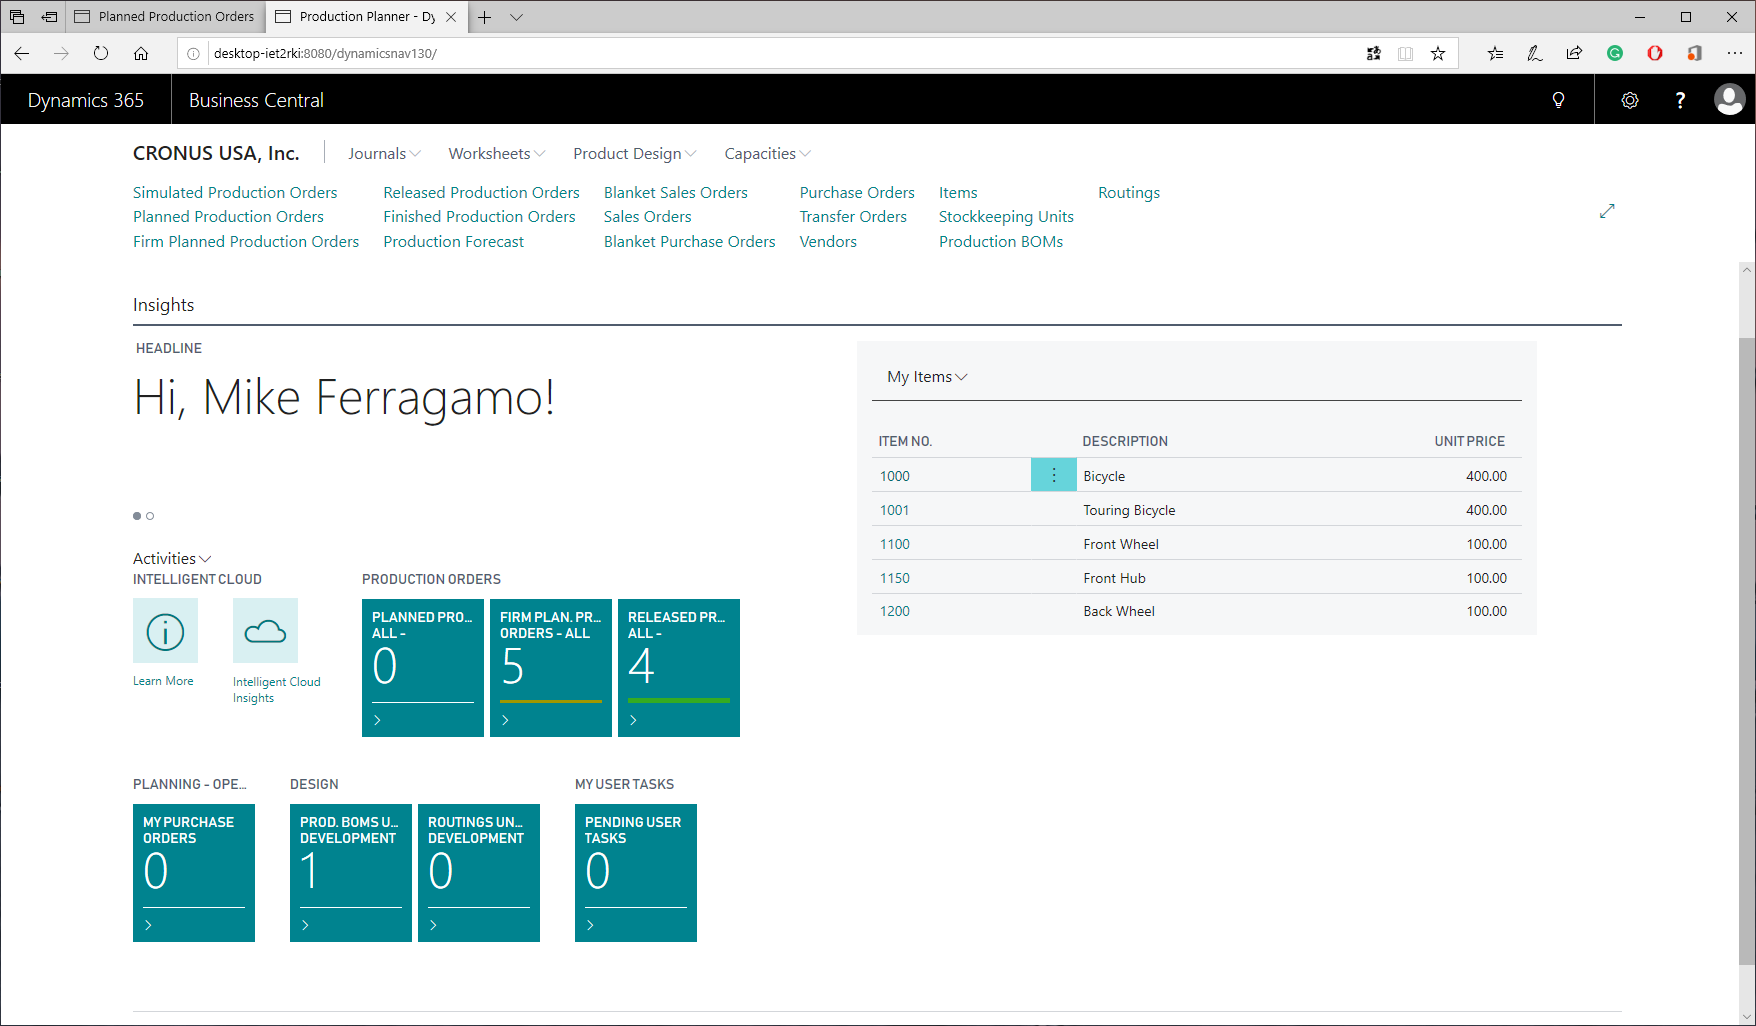This screenshot has height=1026, width=1756.
Task: Click the Dynamics 365 logo text
Action: point(86,100)
